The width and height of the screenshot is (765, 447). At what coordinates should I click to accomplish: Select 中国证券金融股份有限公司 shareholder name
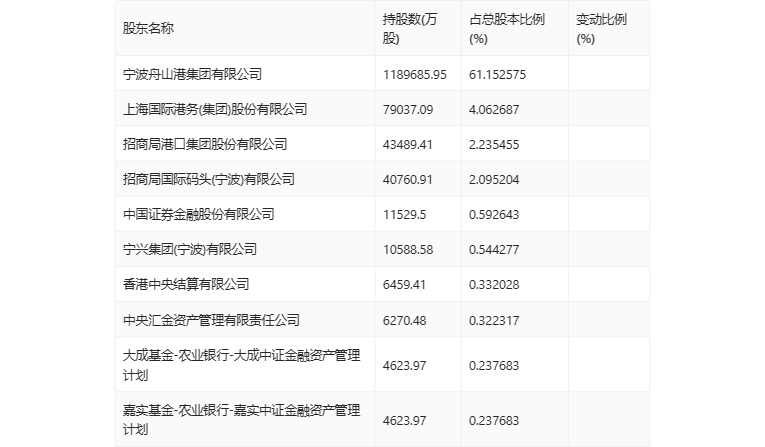click(199, 214)
